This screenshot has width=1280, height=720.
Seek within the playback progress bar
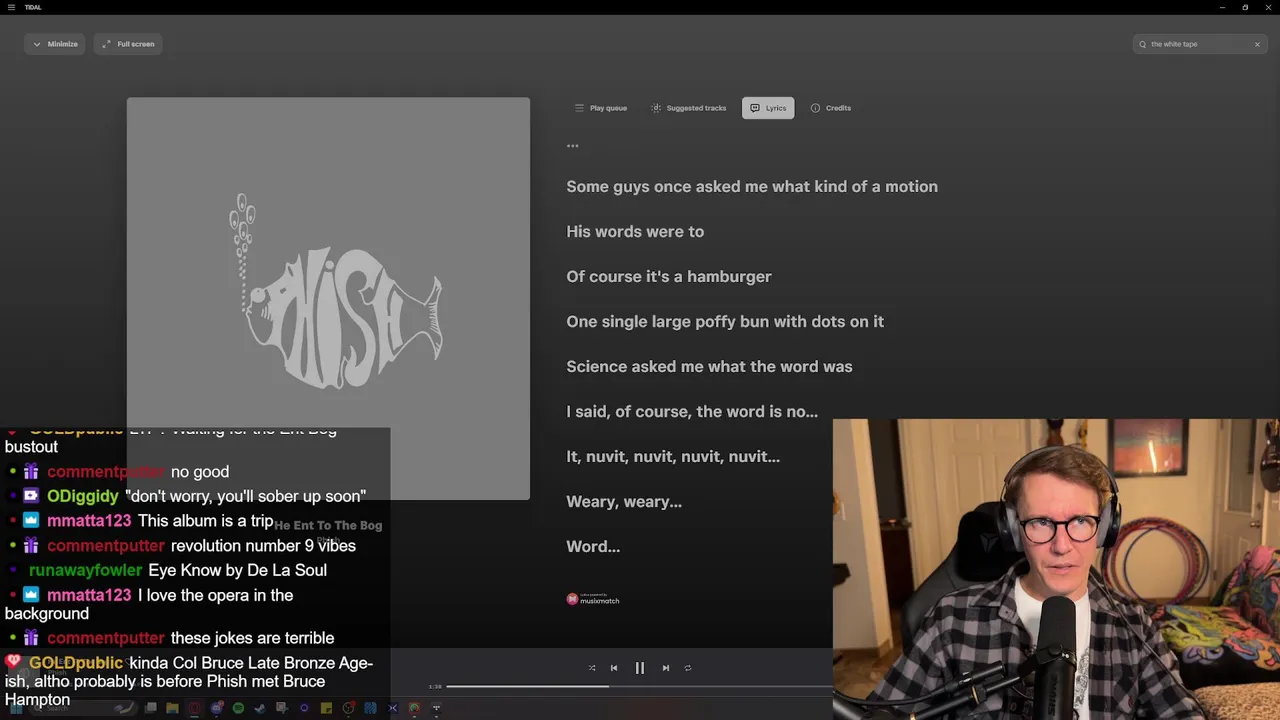coord(640,686)
